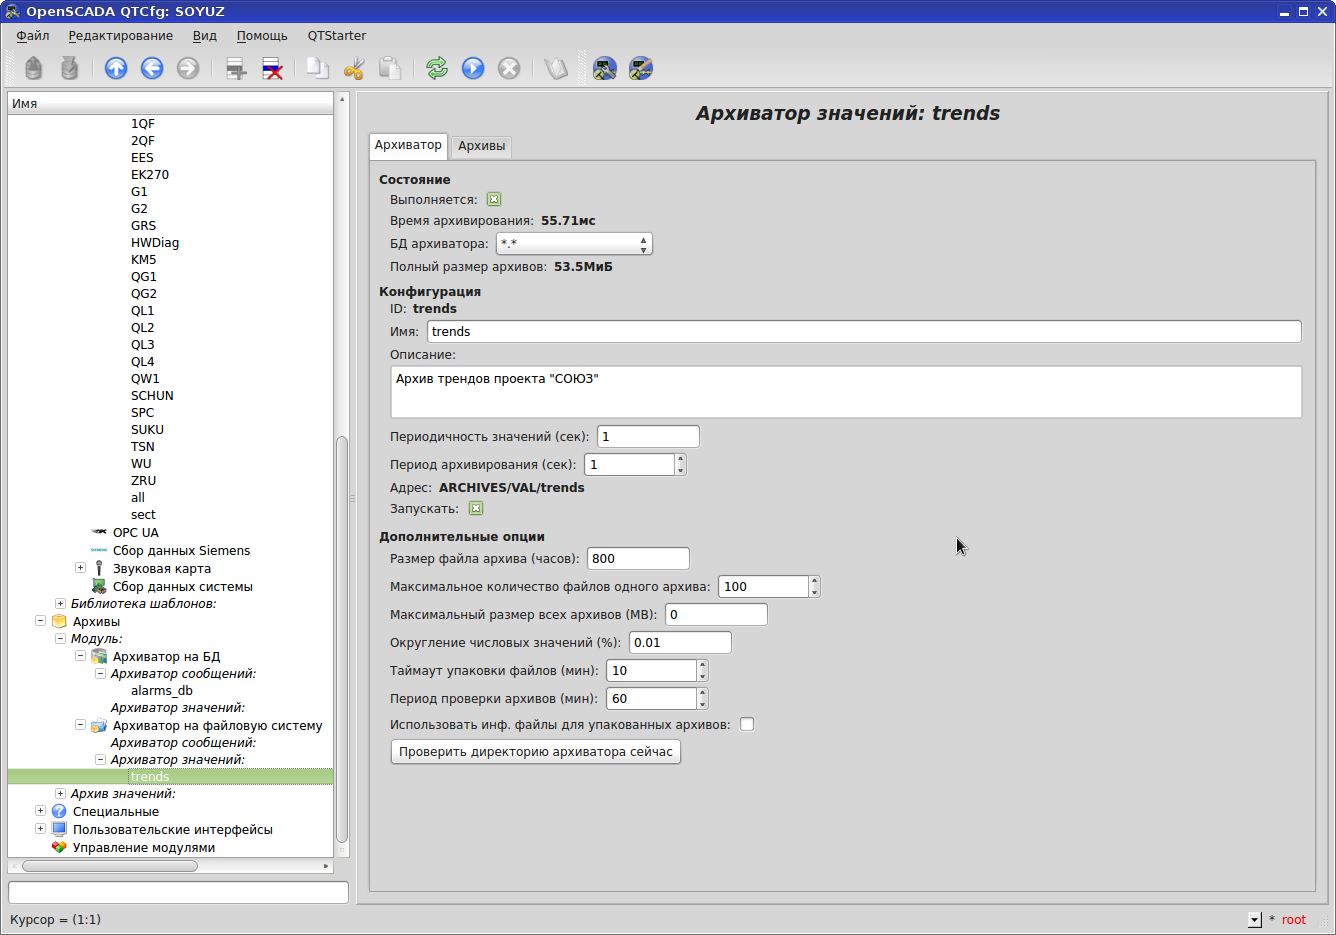This screenshot has height=935, width=1336.
Task: Open the manual via the book icon
Action: [554, 68]
